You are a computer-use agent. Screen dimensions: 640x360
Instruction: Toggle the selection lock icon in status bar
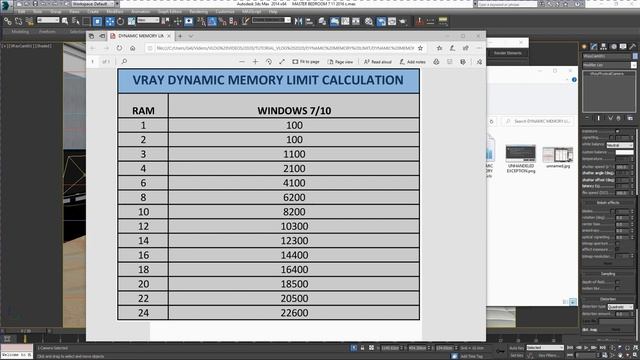[x=362, y=348]
